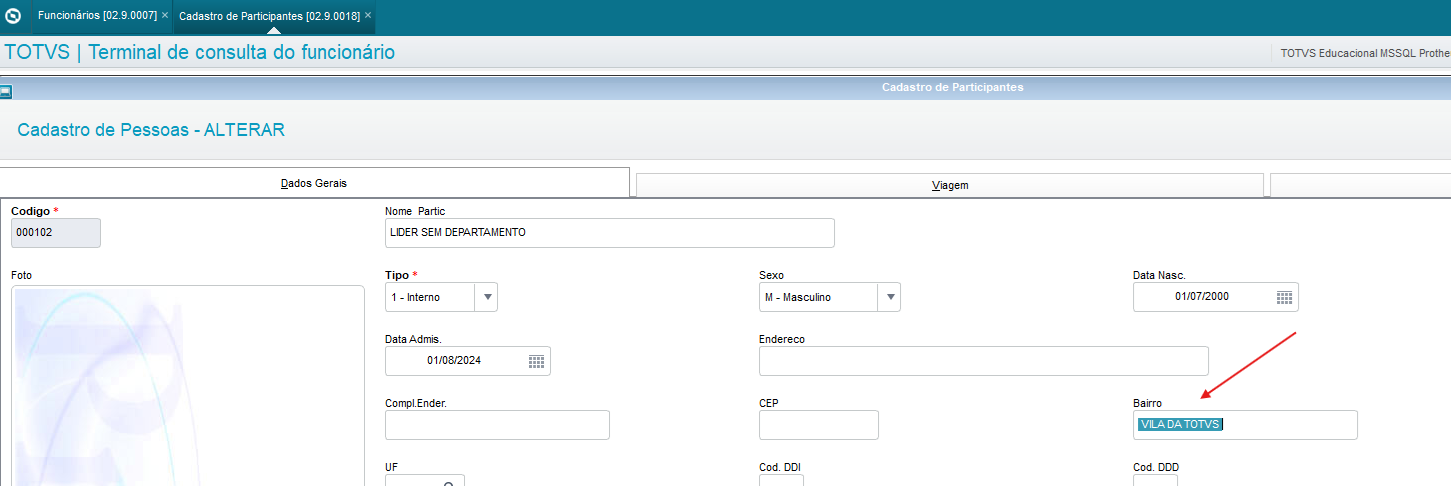Open the UF field search lookup
The width and height of the screenshot is (1451, 486).
(x=450, y=484)
